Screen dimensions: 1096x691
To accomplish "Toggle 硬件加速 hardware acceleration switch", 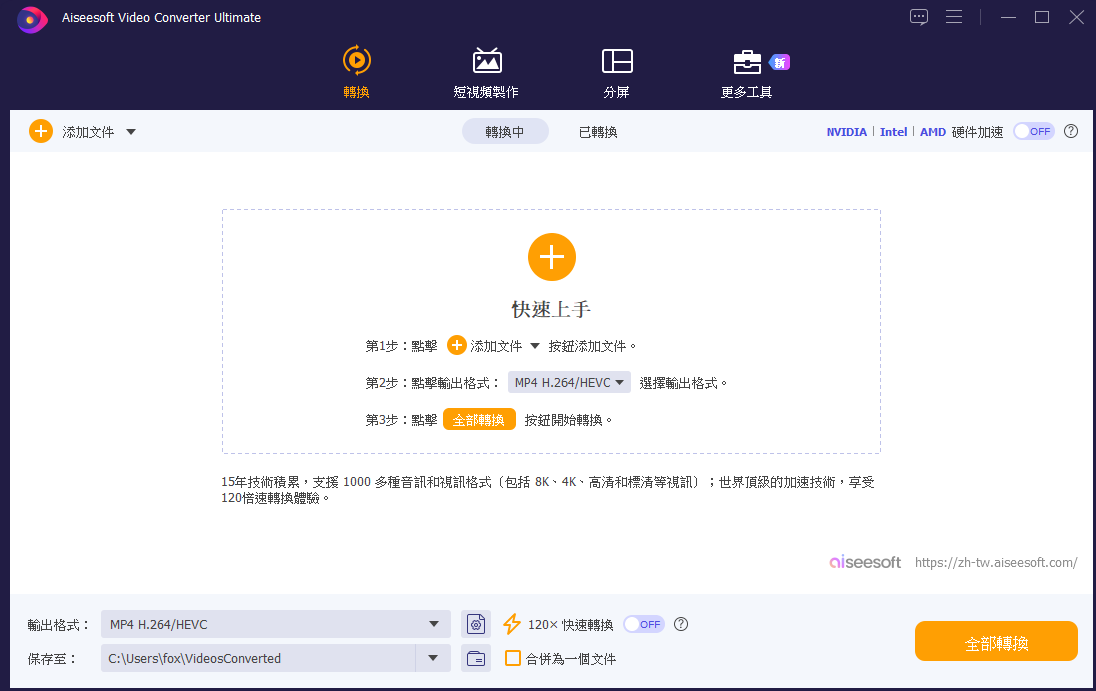I will (1034, 131).
